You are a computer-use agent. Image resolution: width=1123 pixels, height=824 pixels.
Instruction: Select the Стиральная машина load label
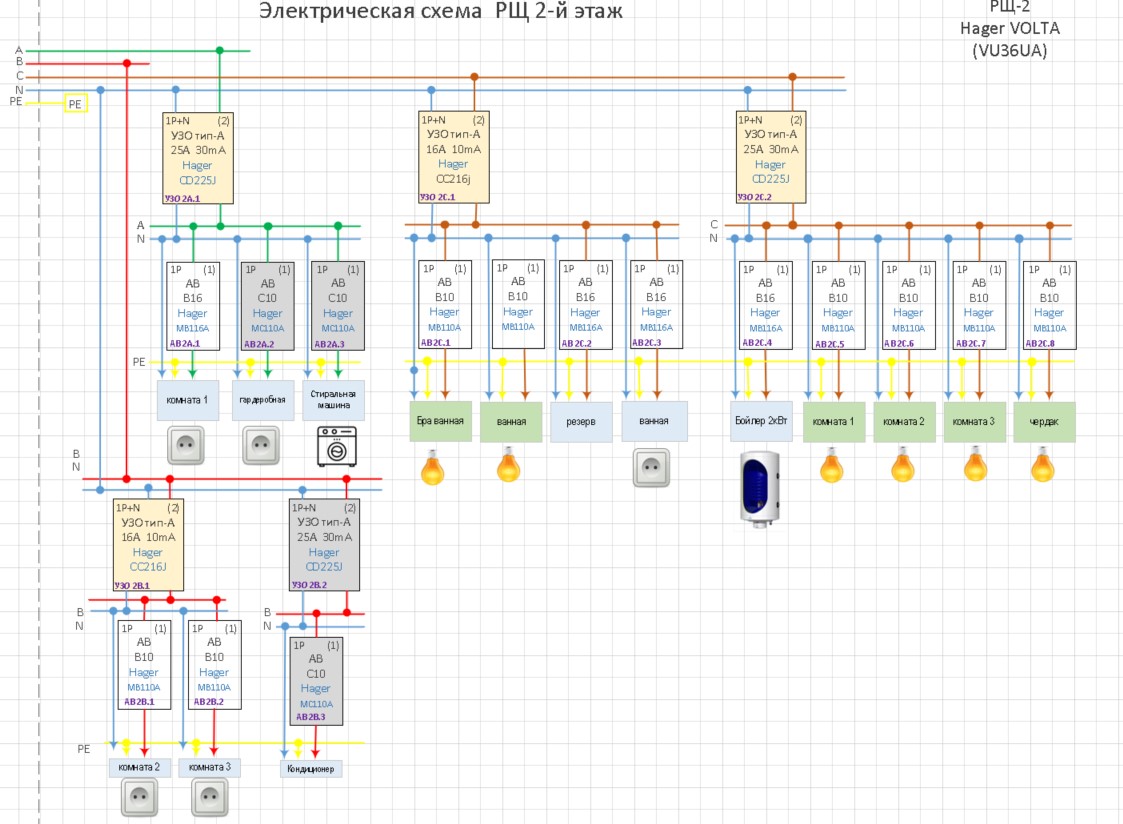click(x=333, y=399)
